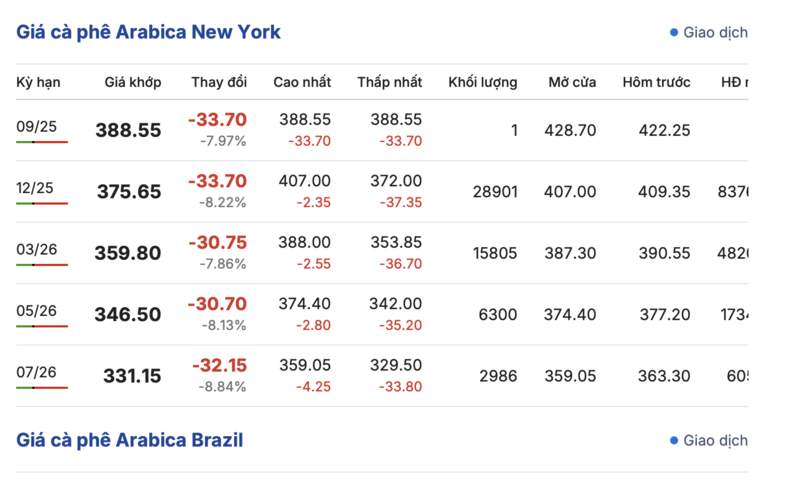Click the Cao nhất column header
The height and width of the screenshot is (482, 800).
302,82
